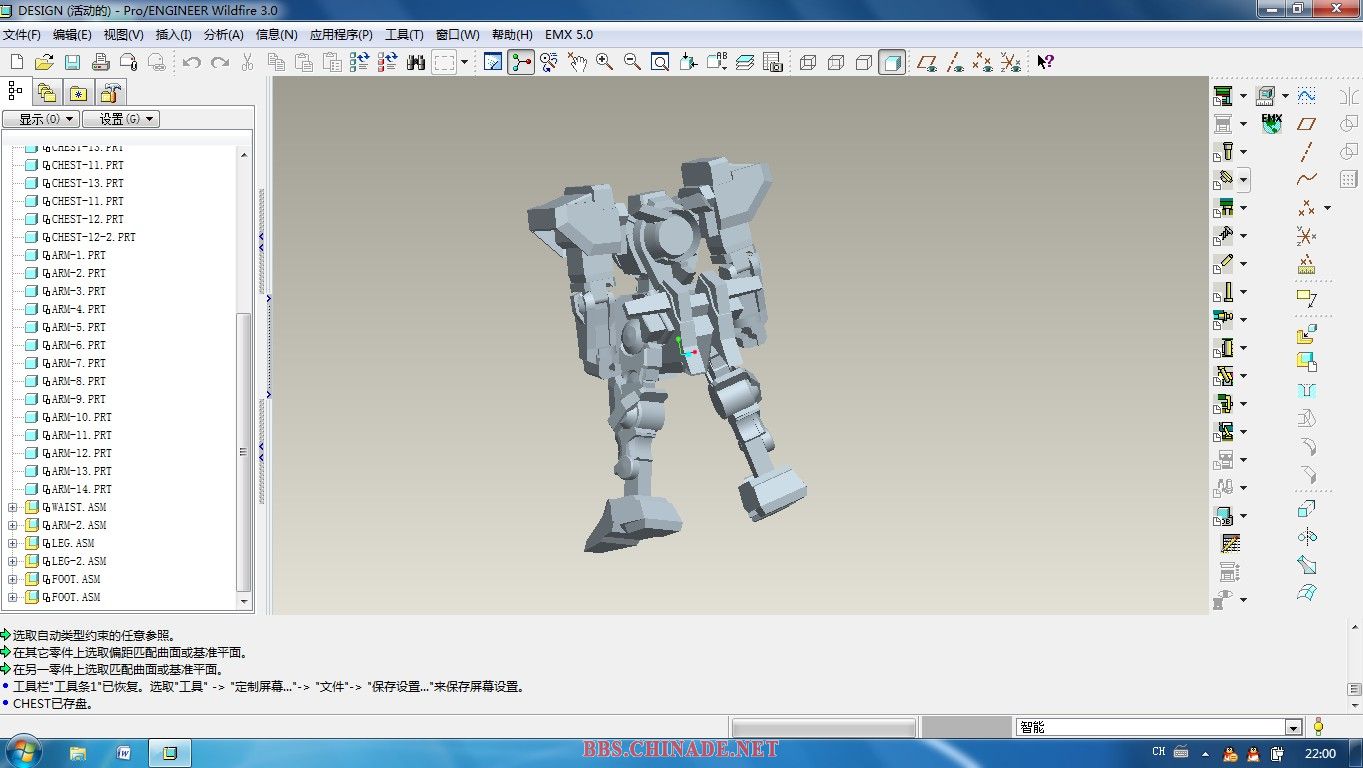The image size is (1363, 768).
Task: Toggle coordinate systems display
Action: point(1011,62)
